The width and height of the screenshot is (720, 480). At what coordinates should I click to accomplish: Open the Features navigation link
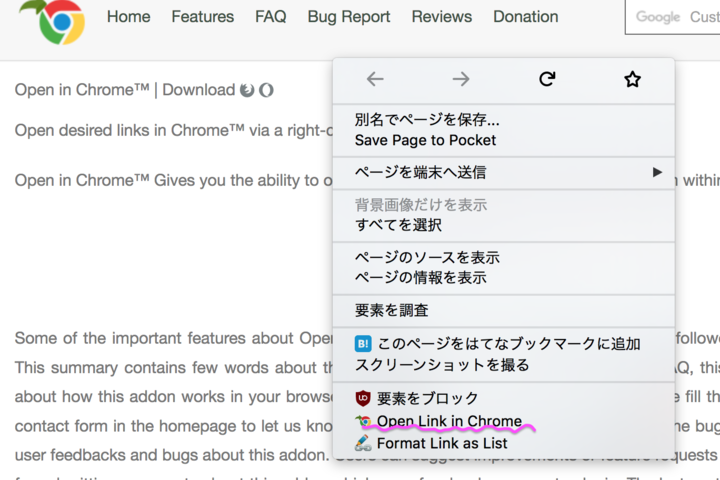click(202, 16)
